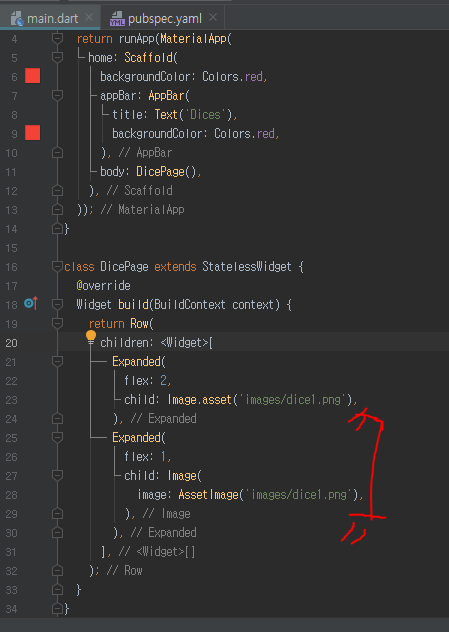Screen dimensions: 449x632
Task: Click the fold end marker at // Row
Action: [58, 570]
